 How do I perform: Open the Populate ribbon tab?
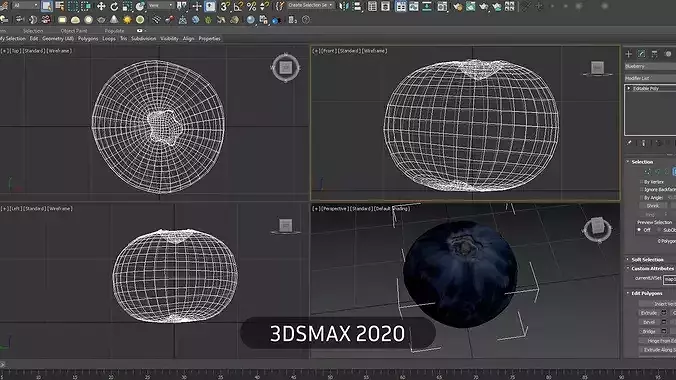coord(114,31)
